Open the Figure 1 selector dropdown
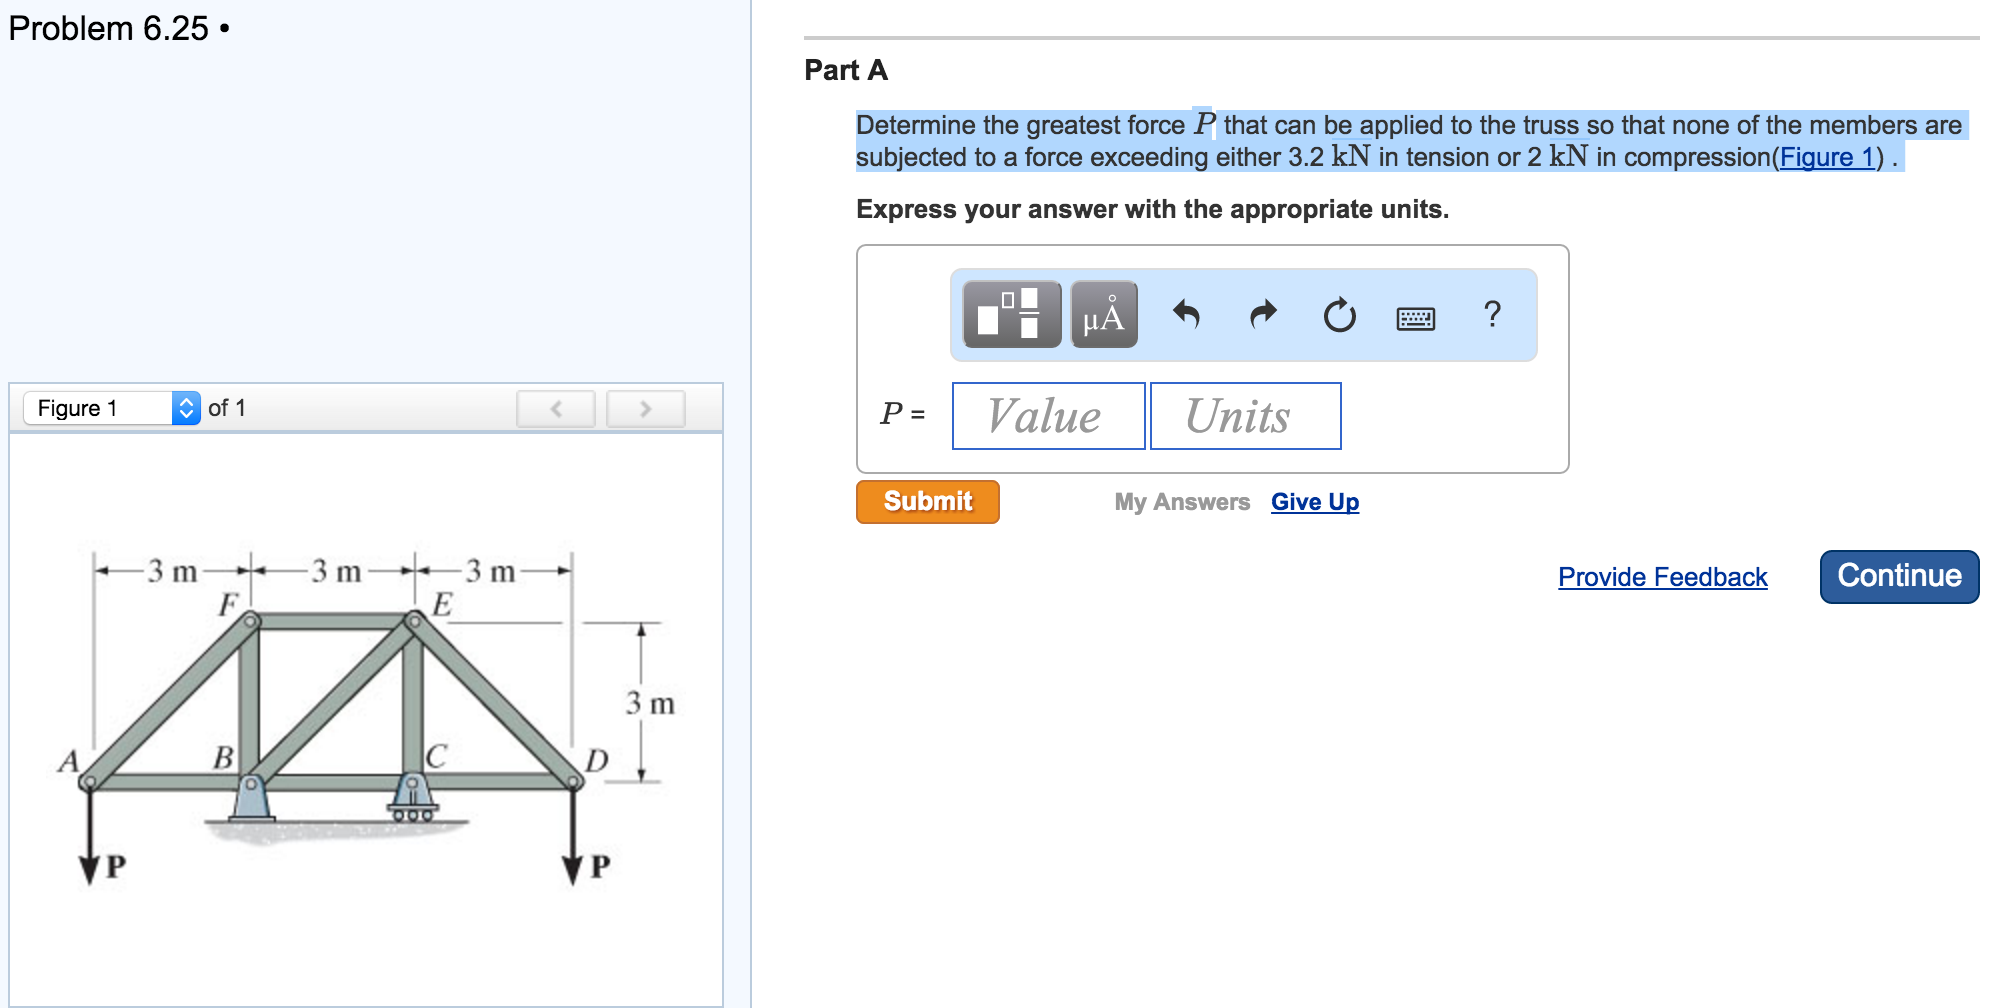 coord(112,408)
